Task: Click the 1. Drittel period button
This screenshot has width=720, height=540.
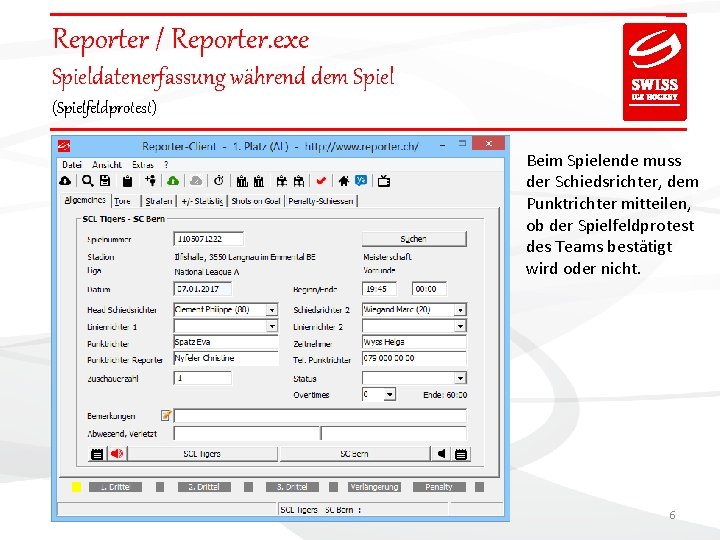Action: coord(115,487)
